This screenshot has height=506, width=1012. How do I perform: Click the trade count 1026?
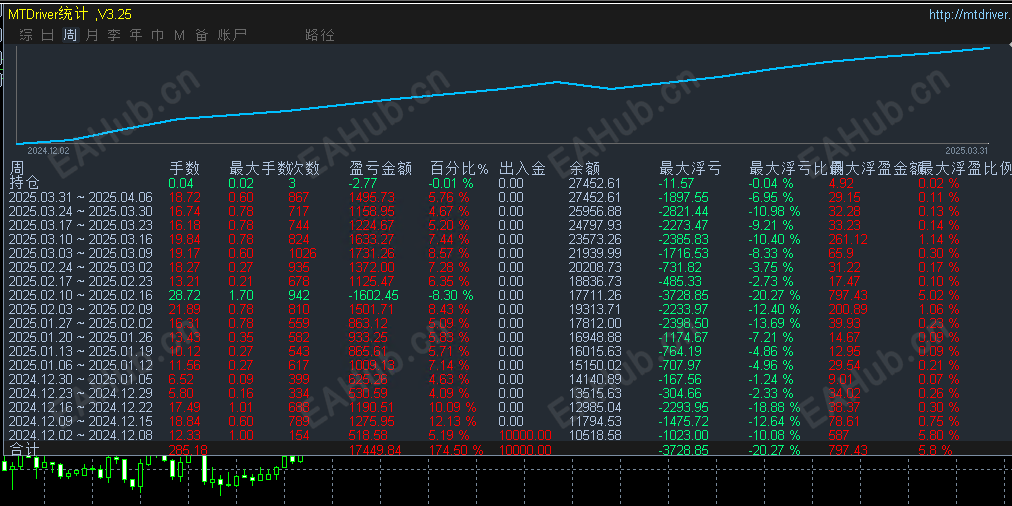click(x=303, y=253)
